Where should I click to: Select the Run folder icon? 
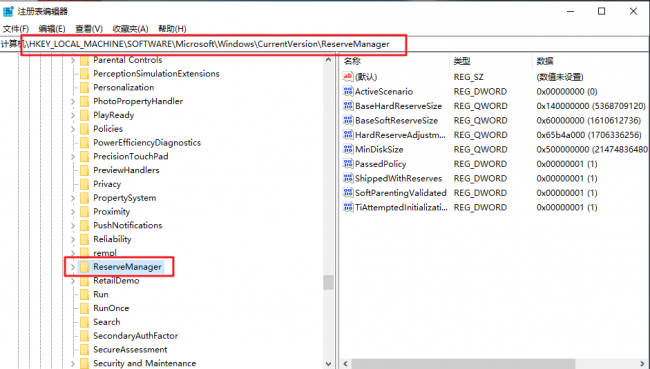[84, 294]
